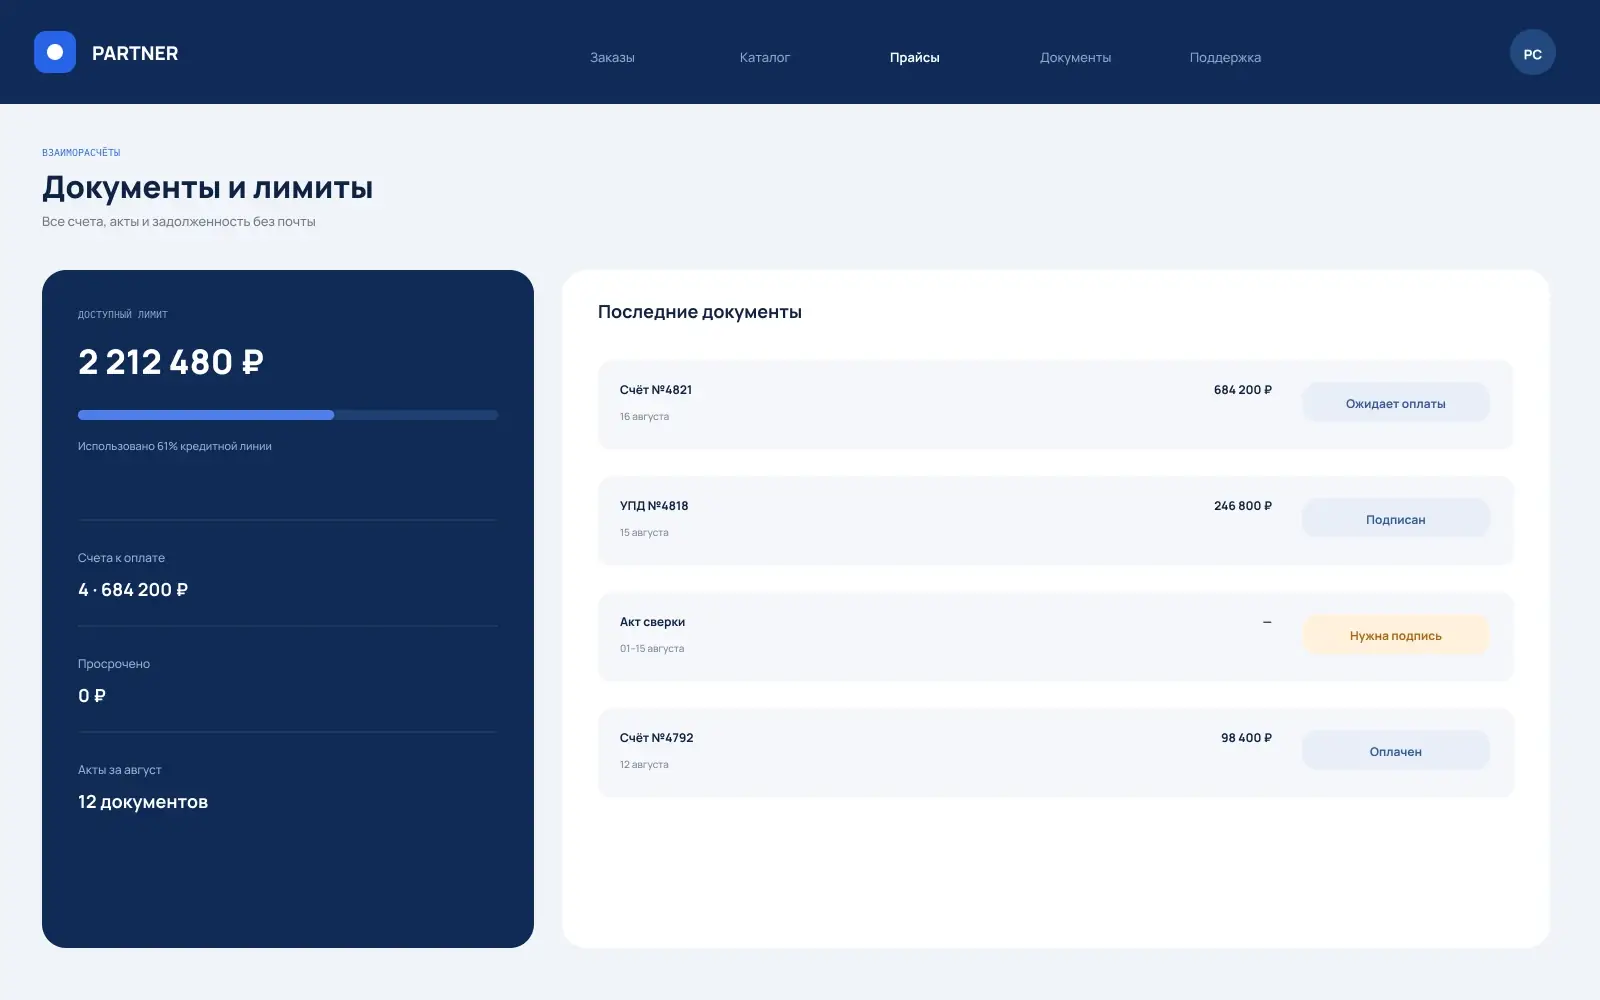Screen dimensions: 1600x1000
Task: Switch to Документы in the top navigation
Action: [1075, 58]
